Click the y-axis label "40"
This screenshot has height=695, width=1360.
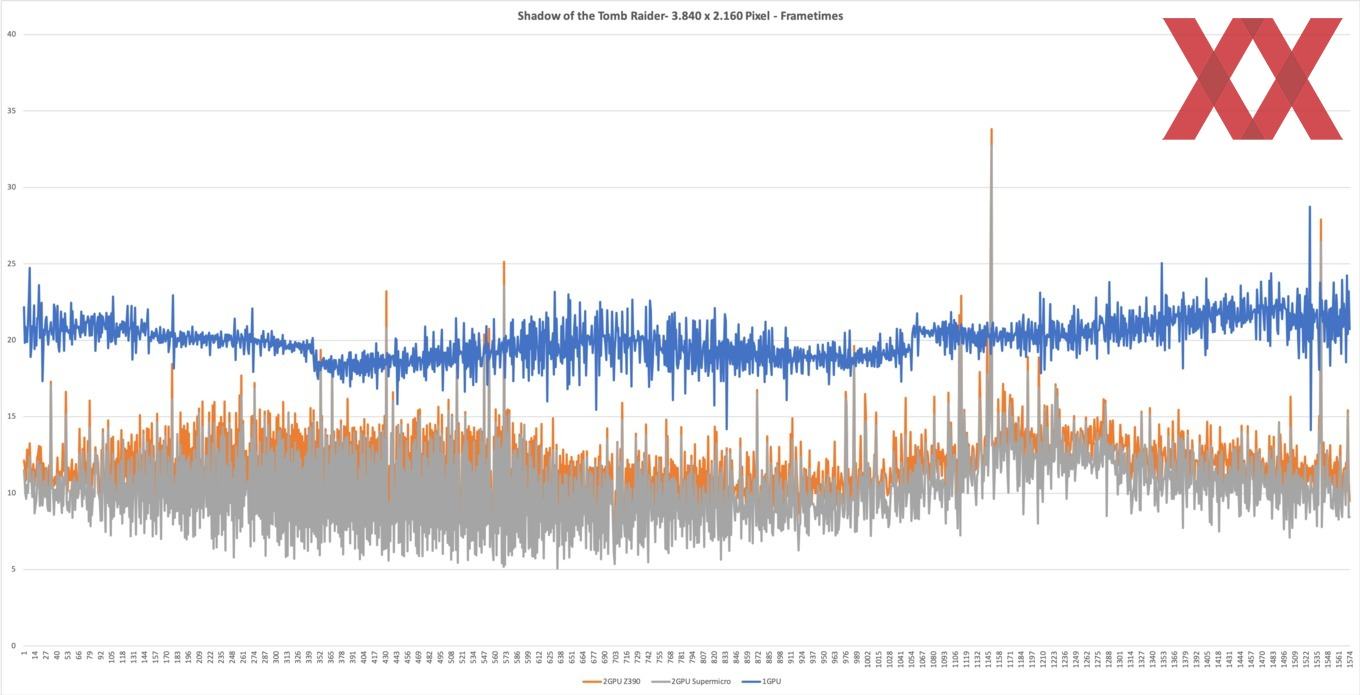click(x=11, y=34)
